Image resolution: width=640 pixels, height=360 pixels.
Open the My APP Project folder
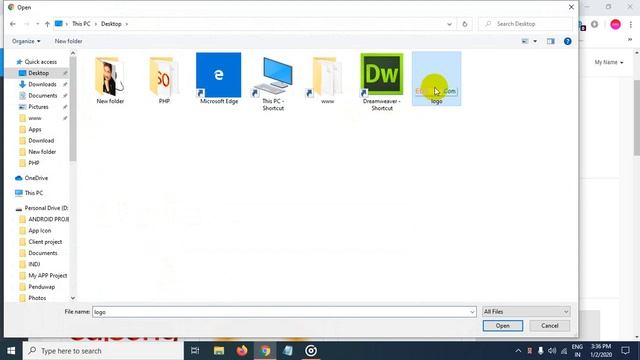point(47,276)
